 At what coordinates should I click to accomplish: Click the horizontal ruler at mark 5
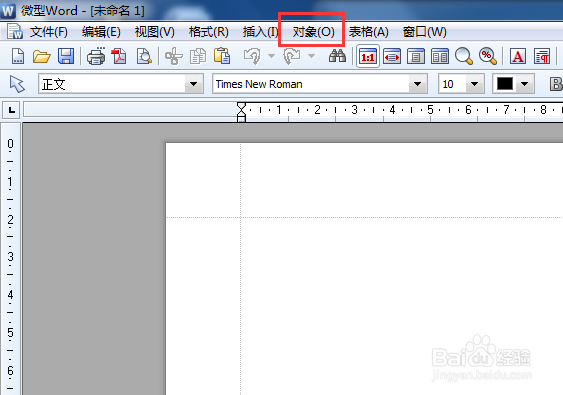click(x=430, y=110)
